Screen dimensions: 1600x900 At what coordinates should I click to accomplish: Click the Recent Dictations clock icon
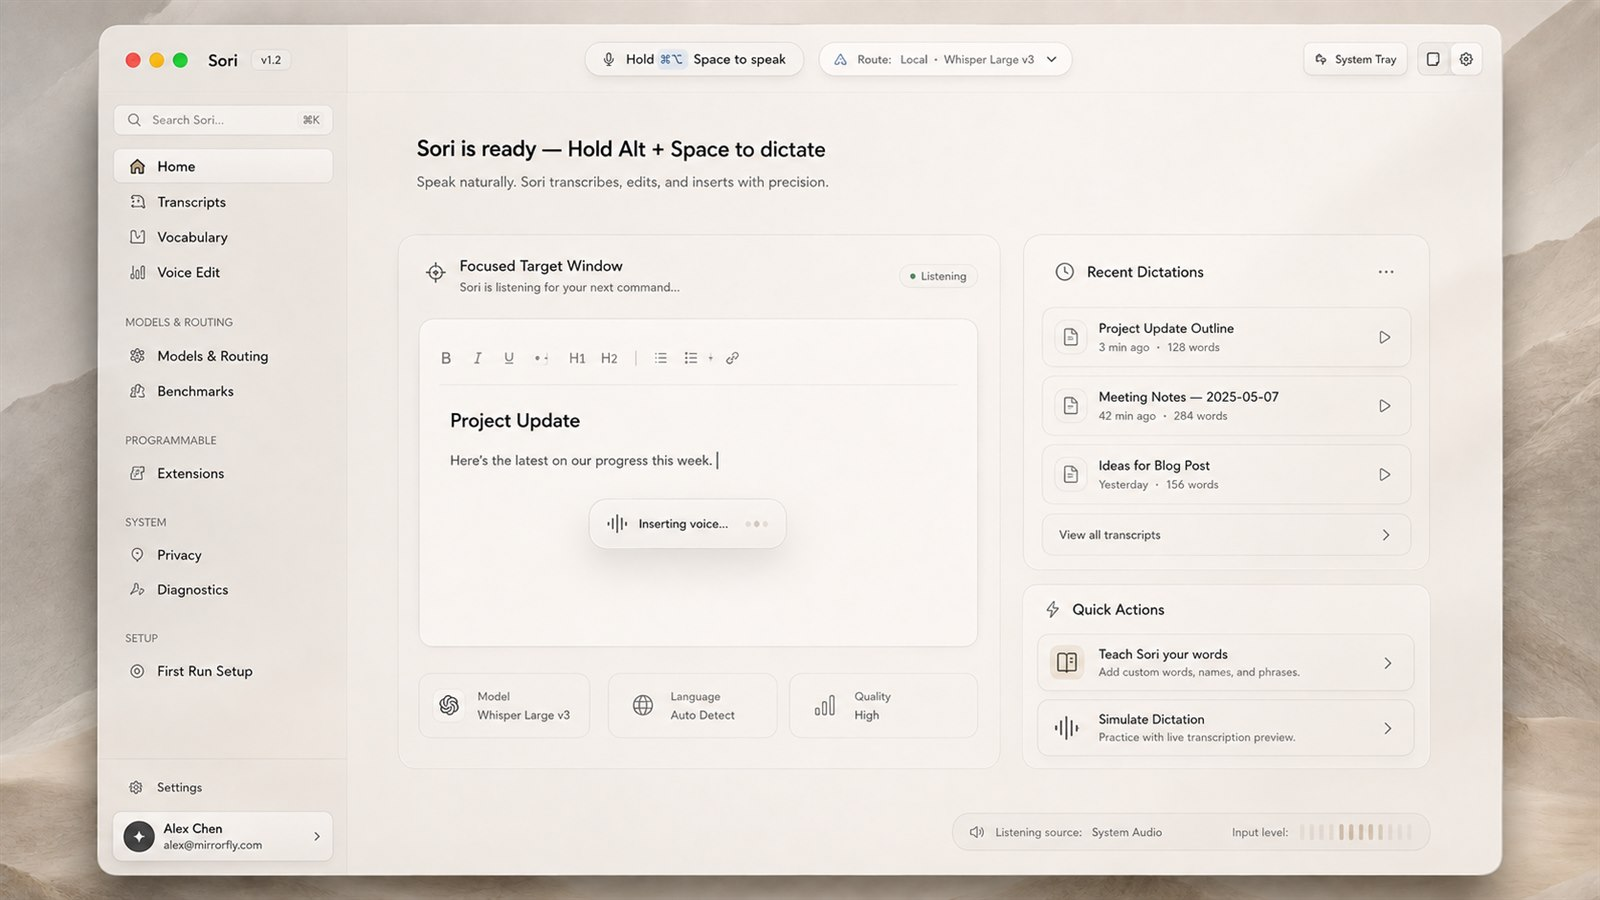click(1065, 272)
